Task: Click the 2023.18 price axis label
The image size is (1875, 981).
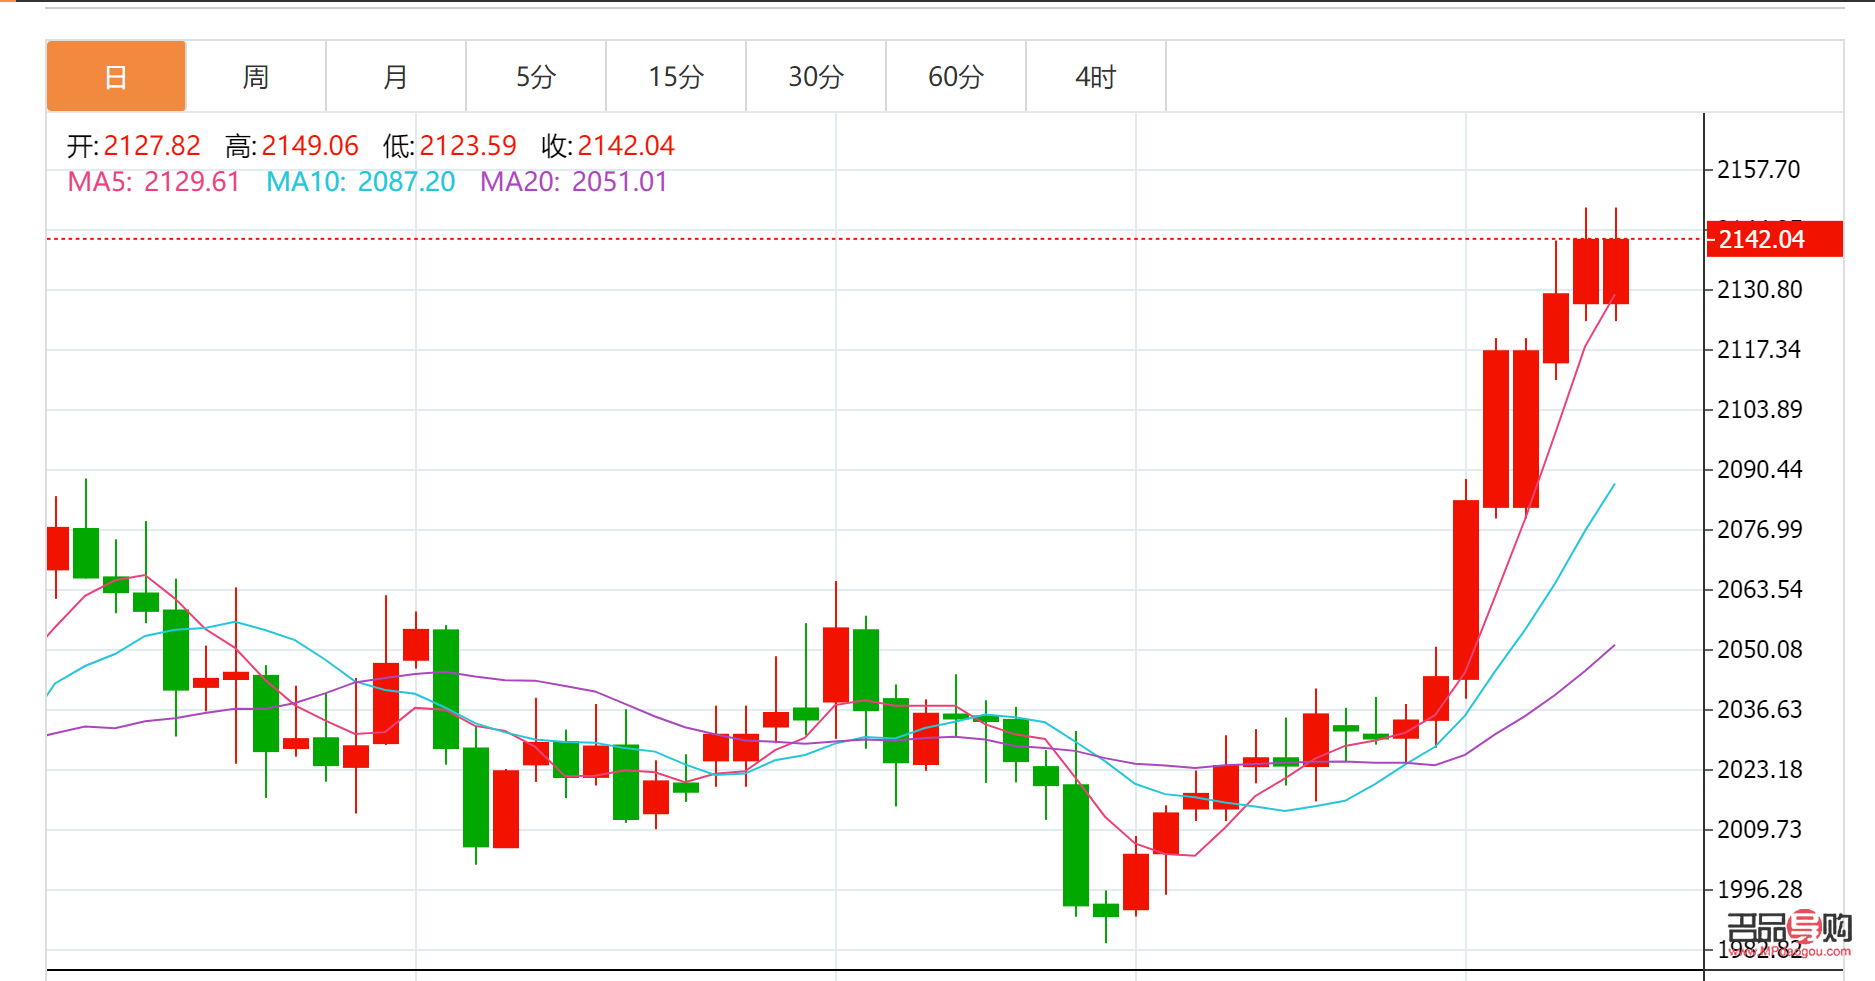Action: (1760, 770)
